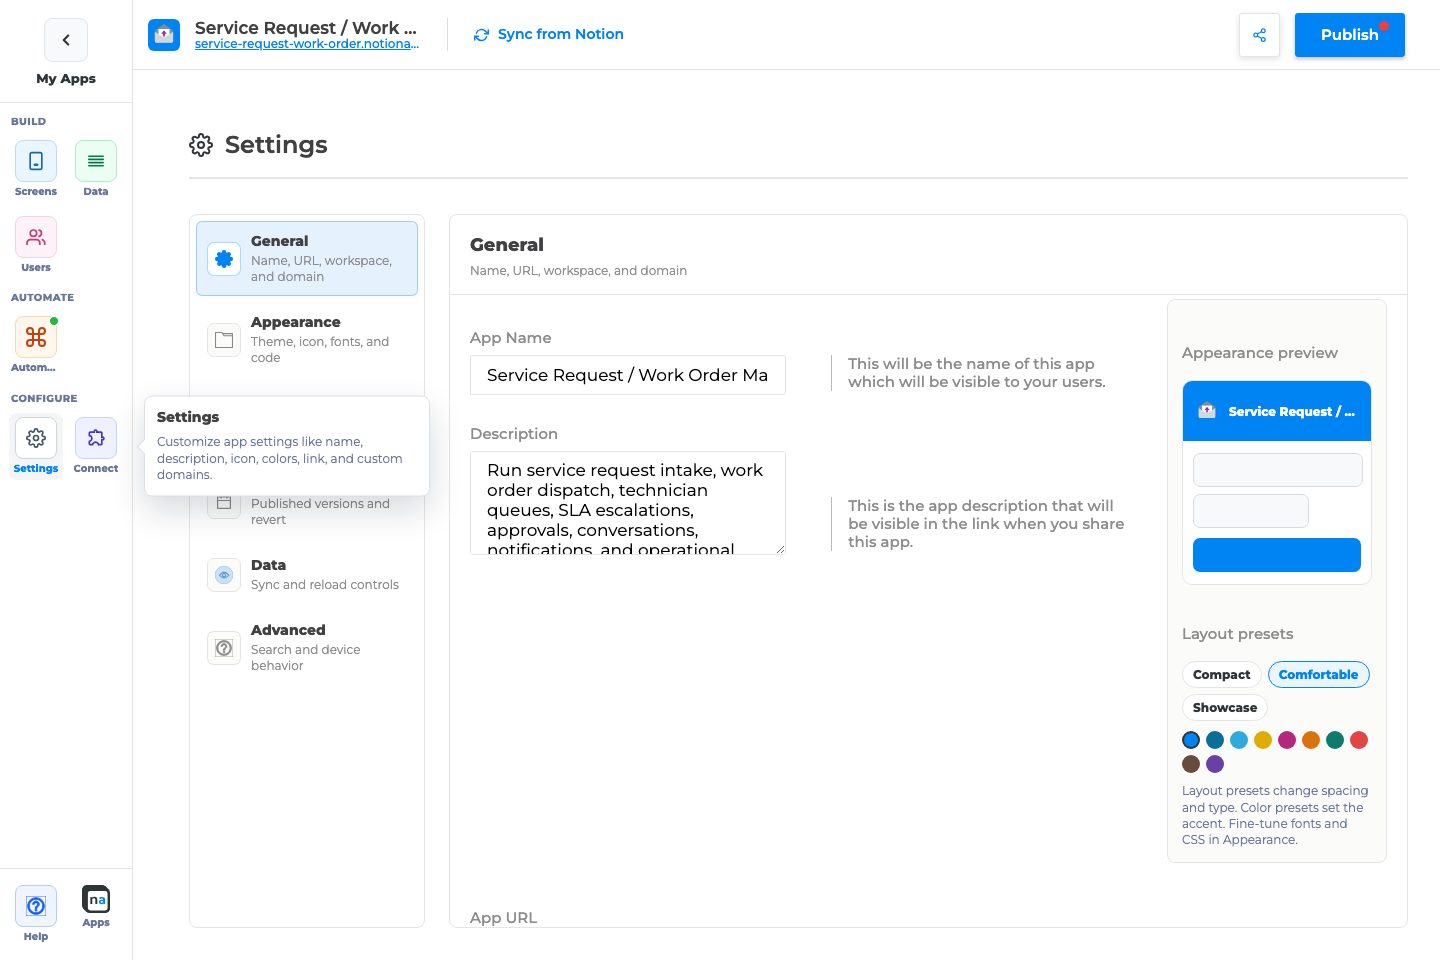Open the Data sync and reload tab
1440x960 pixels.
pos(307,575)
